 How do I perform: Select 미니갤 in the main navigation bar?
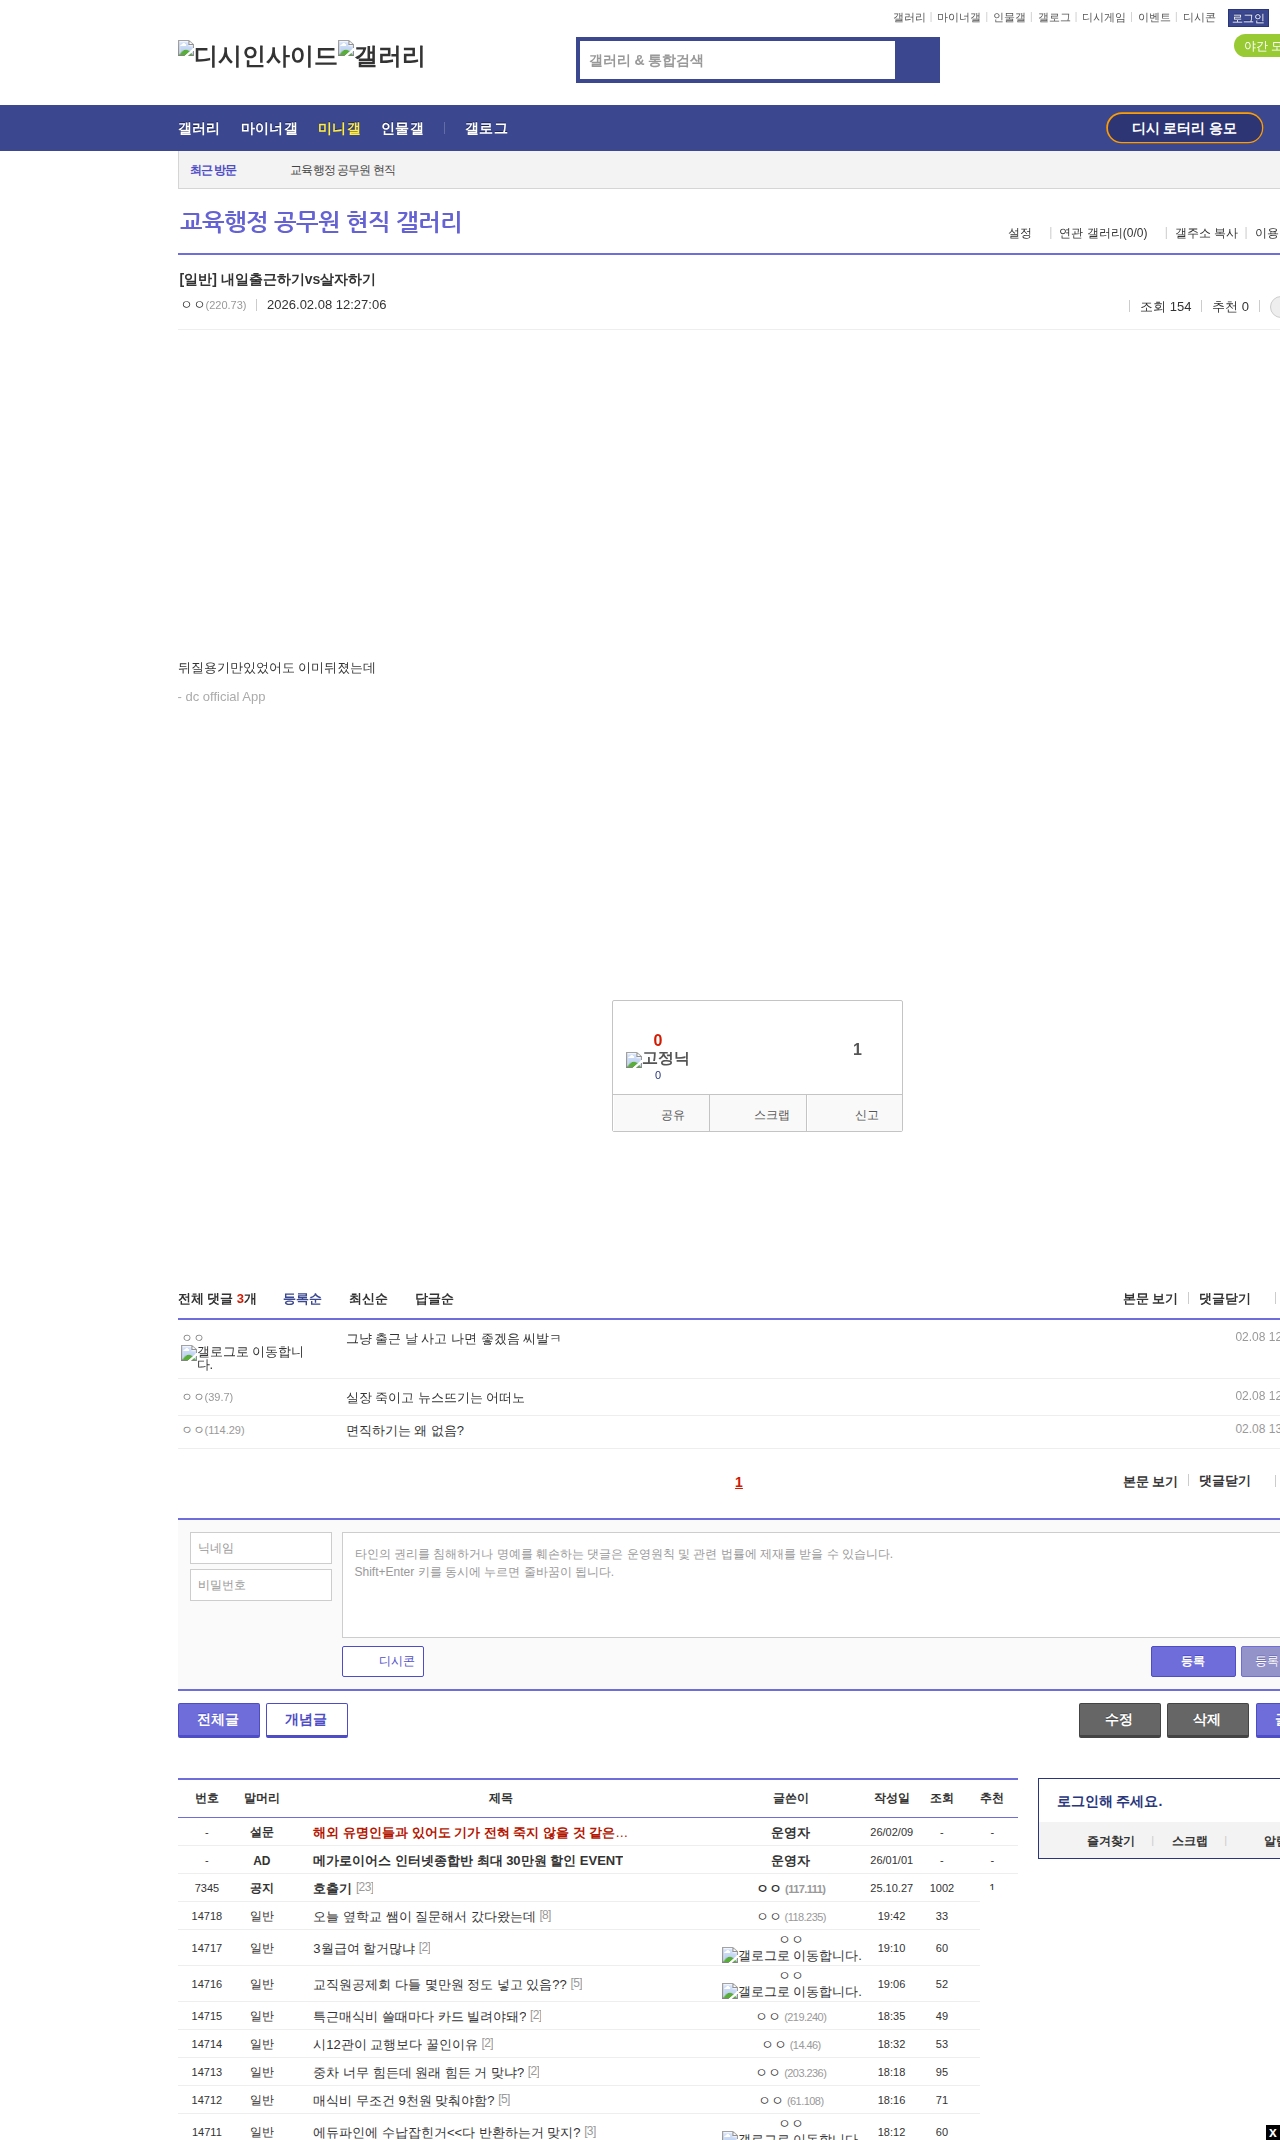[338, 129]
